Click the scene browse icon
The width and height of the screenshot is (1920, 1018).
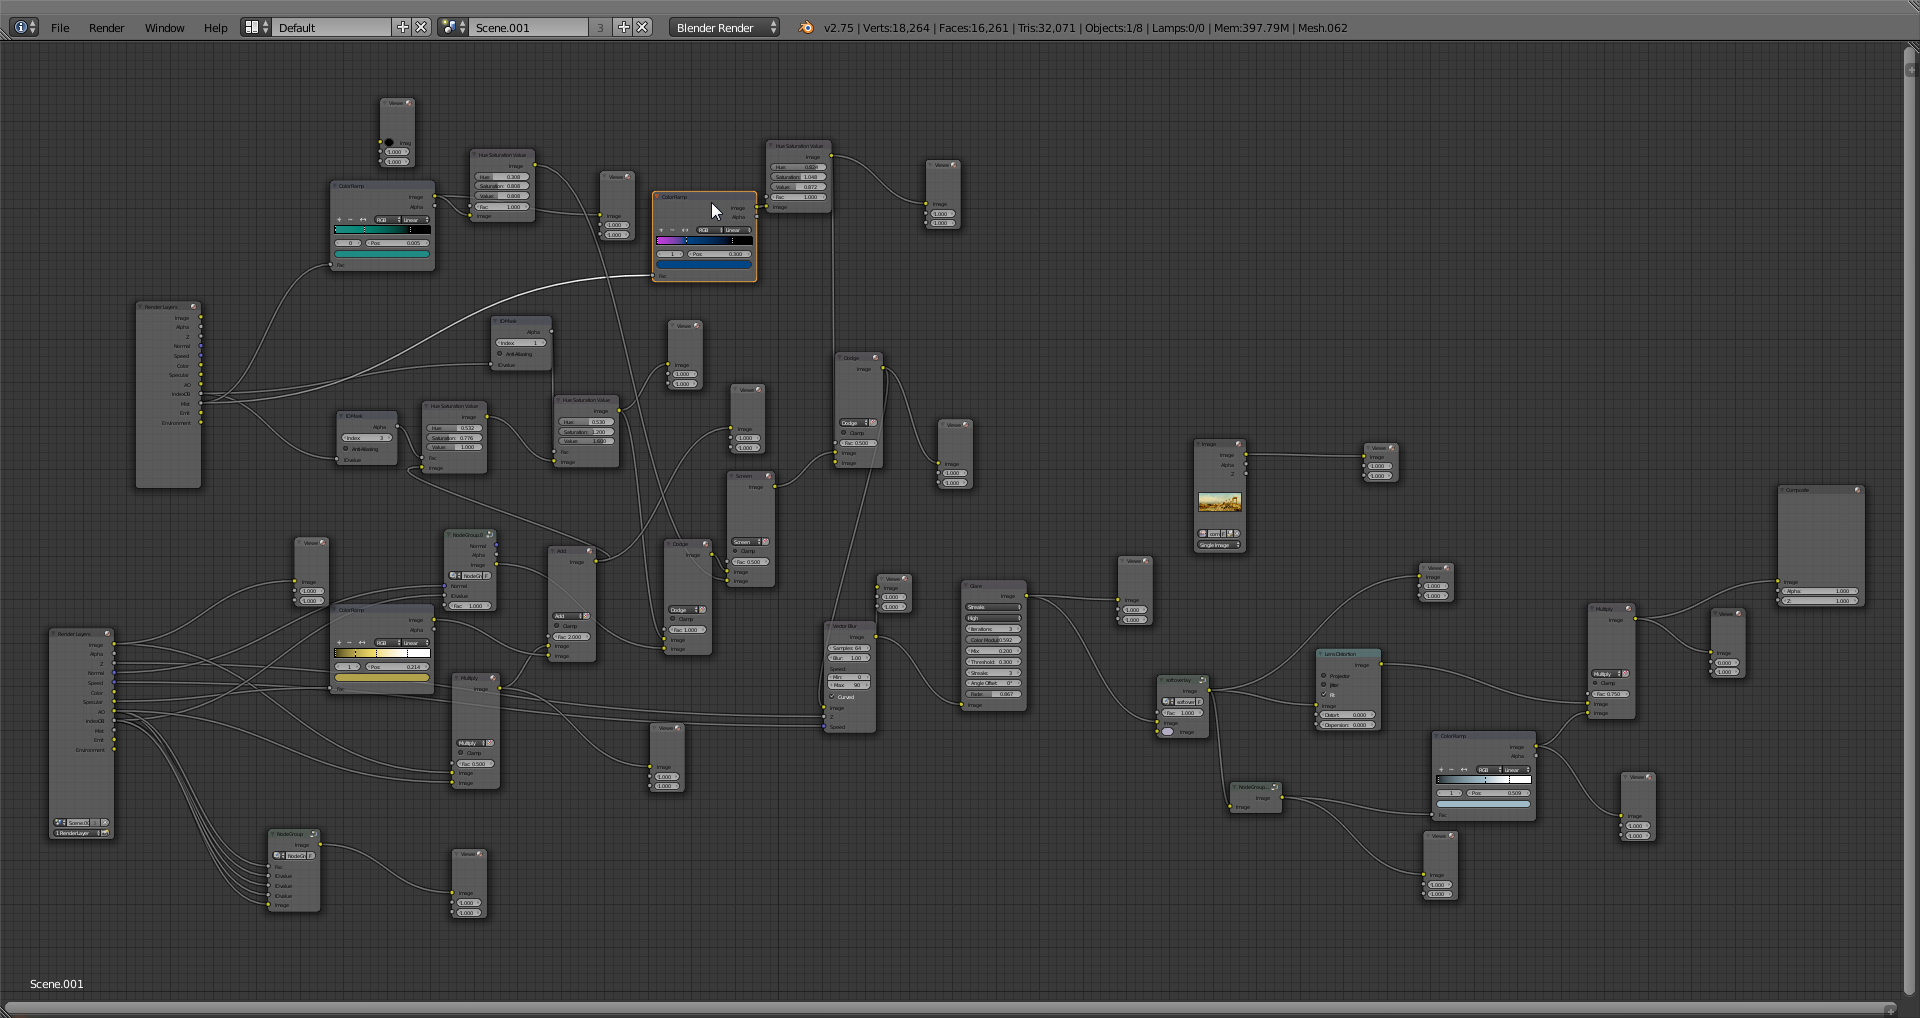[x=453, y=27]
